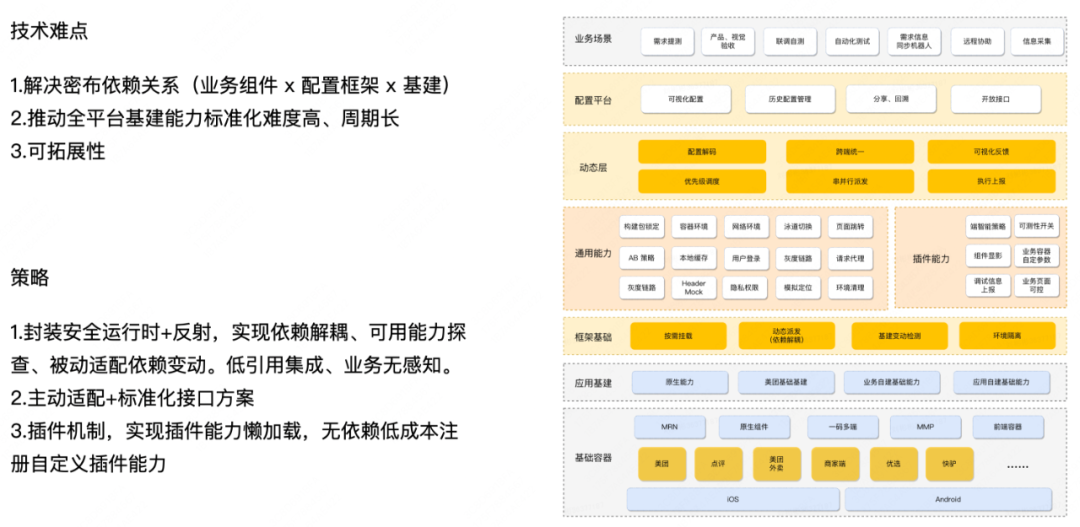Click the 原生组件 box
The width and height of the screenshot is (1080, 527).
coord(754,427)
